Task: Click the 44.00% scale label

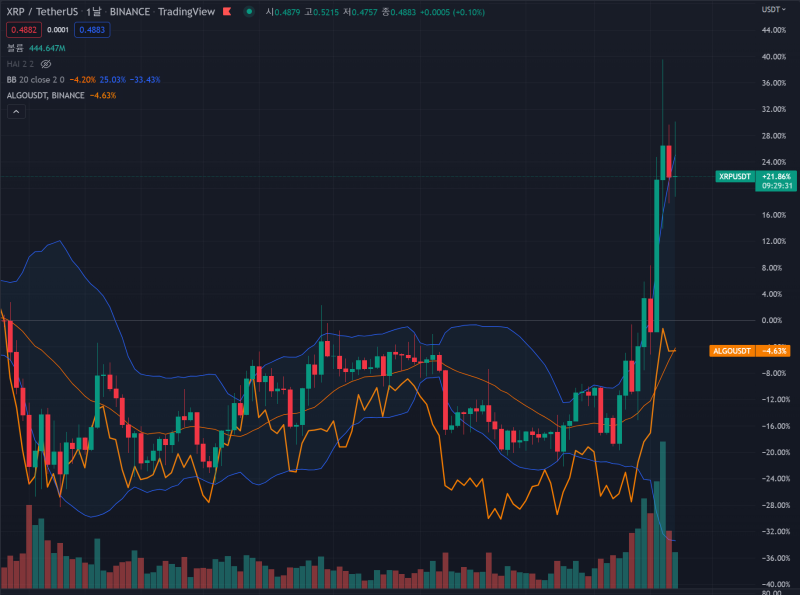Action: pos(773,30)
